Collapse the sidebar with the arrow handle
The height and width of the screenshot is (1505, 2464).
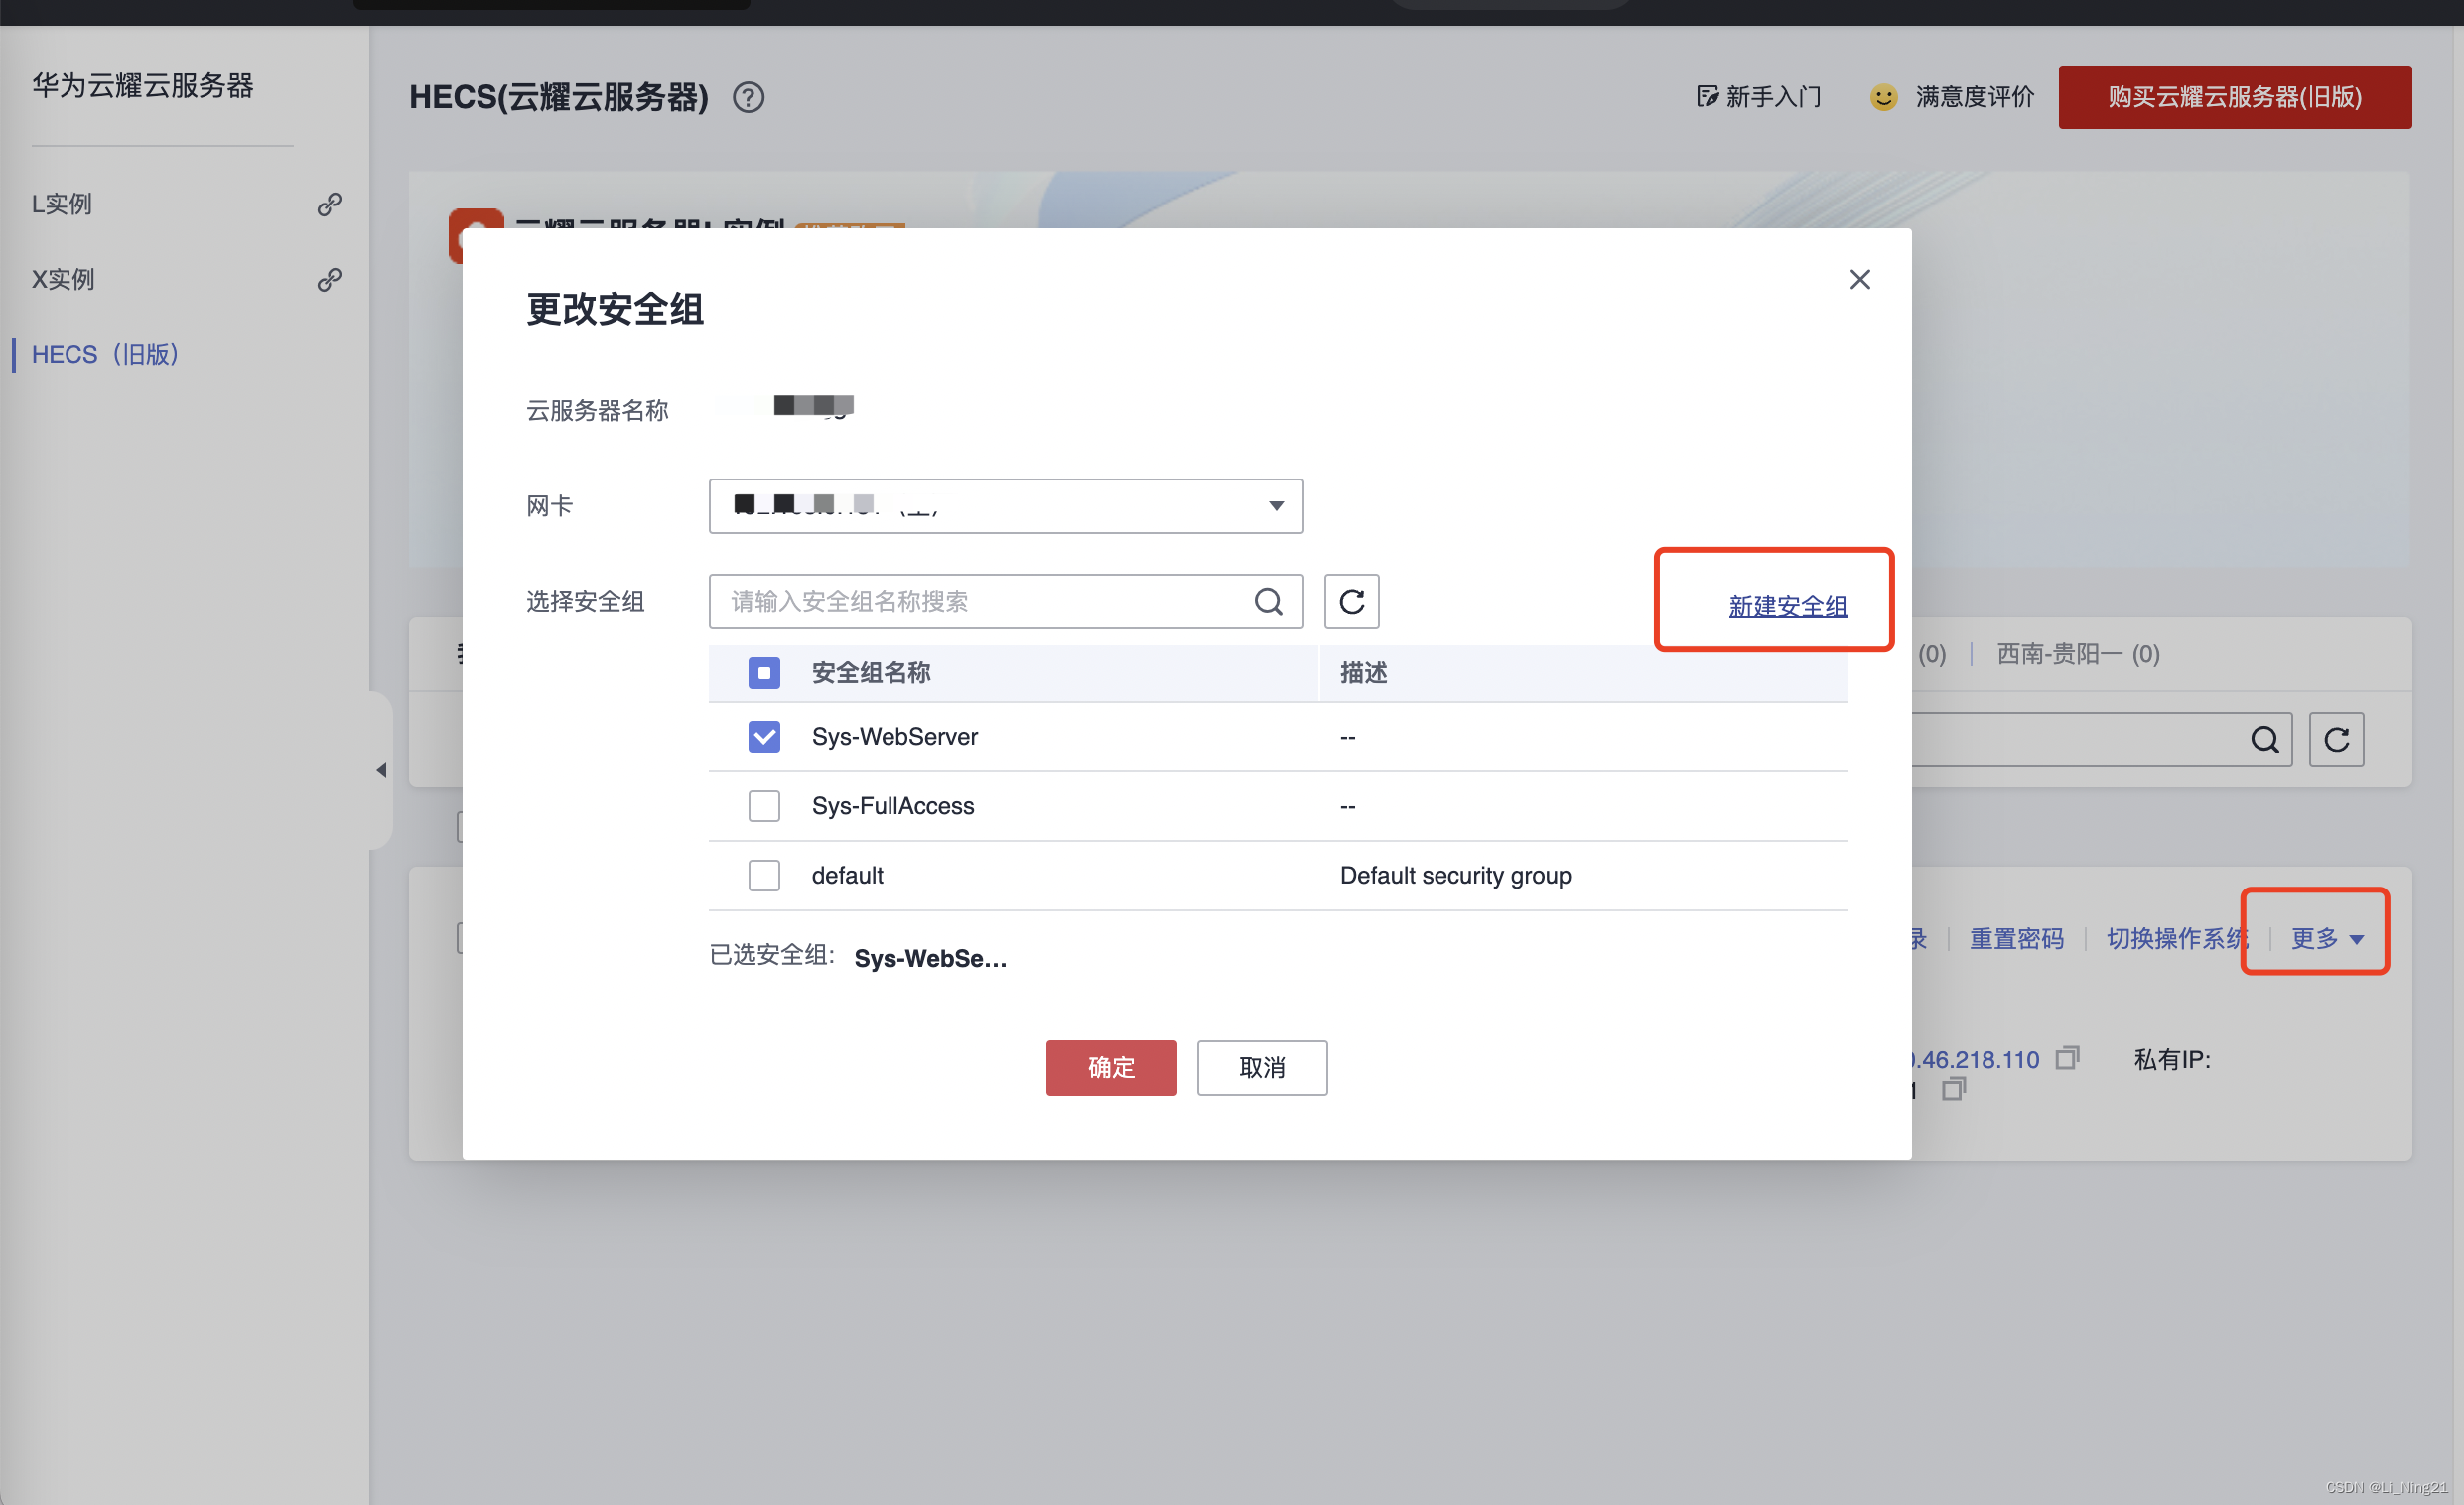point(381,770)
